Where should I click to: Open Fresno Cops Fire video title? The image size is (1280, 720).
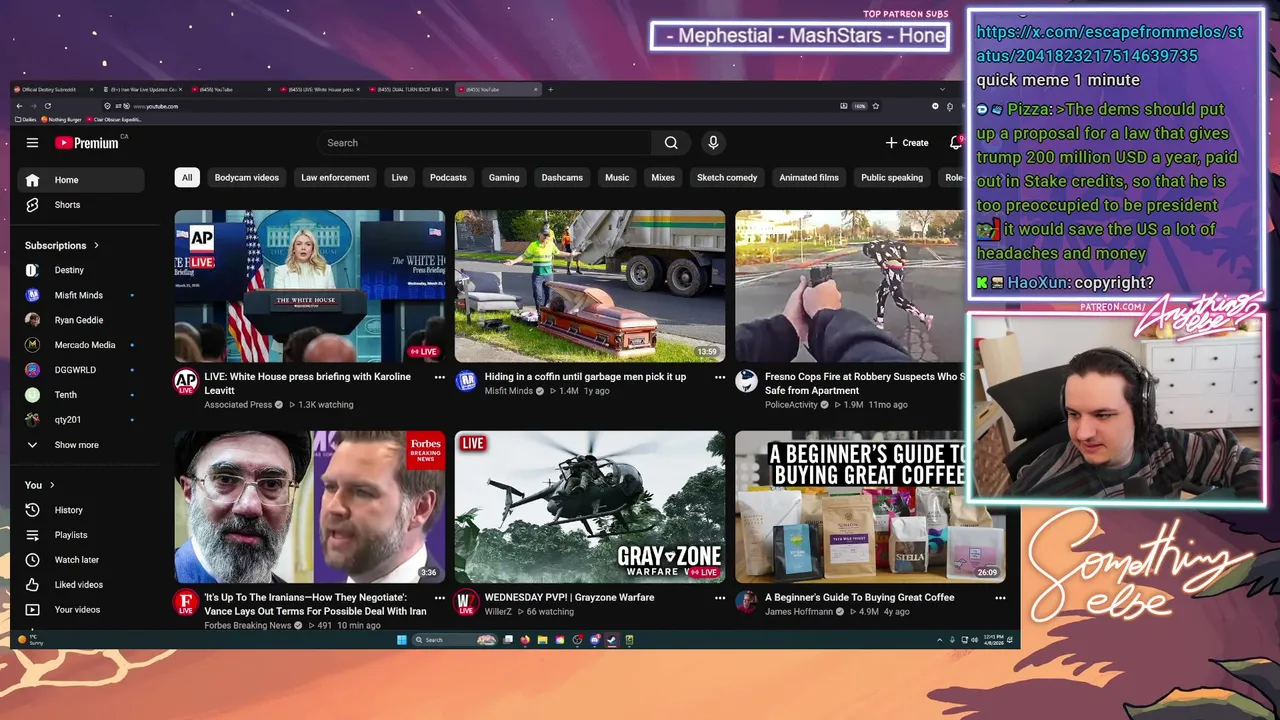865,384
